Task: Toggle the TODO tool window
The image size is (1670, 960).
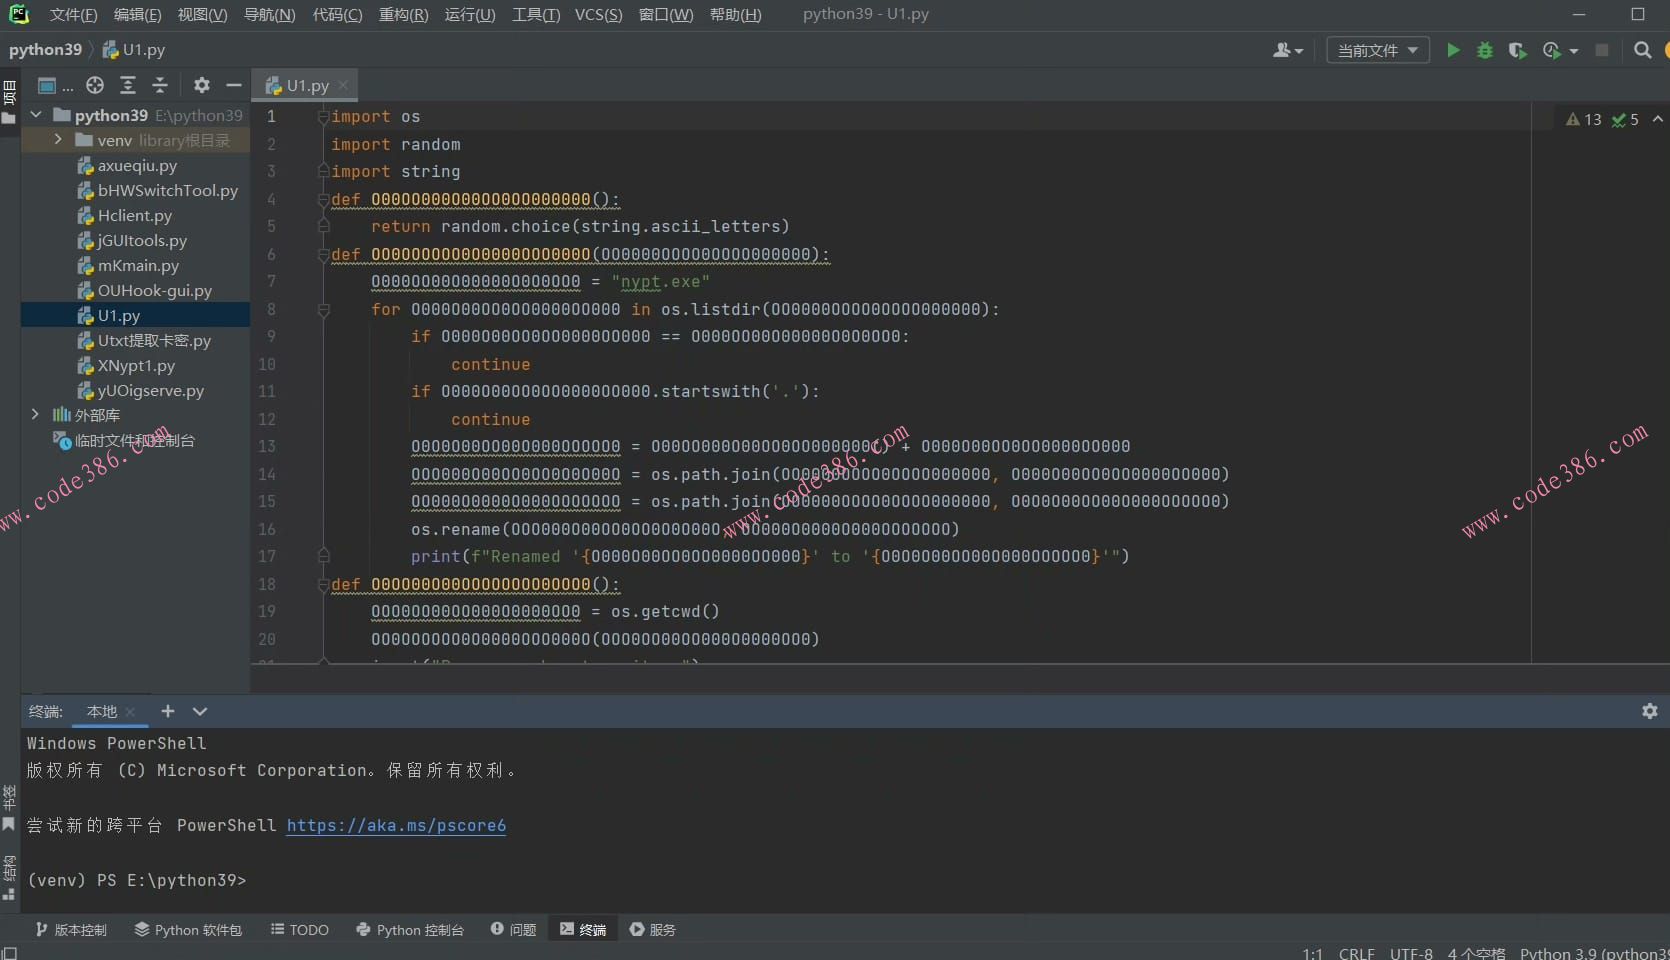Action: coord(300,929)
